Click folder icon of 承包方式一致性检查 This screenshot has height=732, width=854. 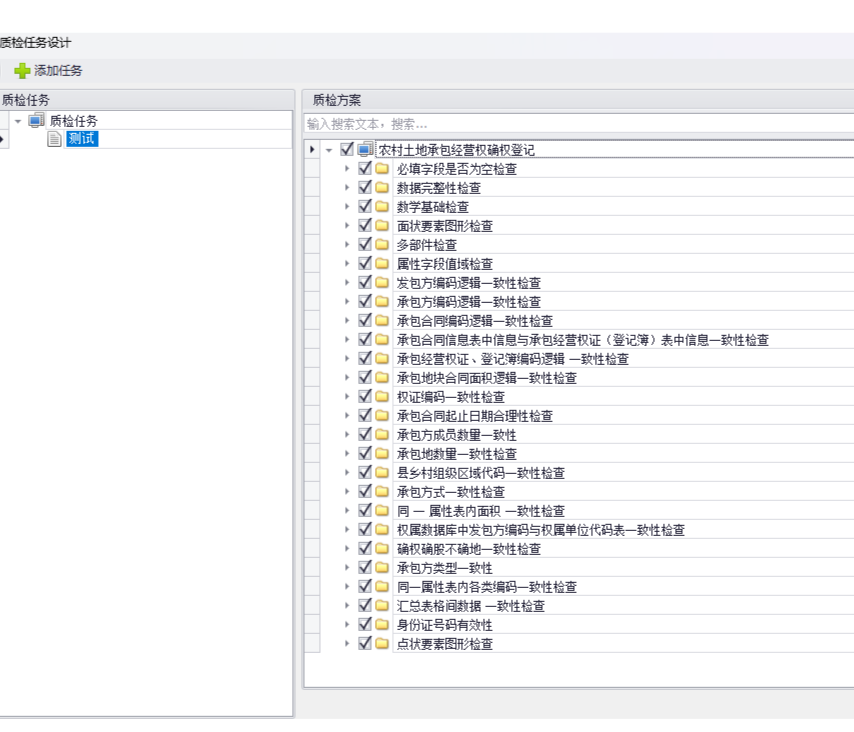[382, 491]
